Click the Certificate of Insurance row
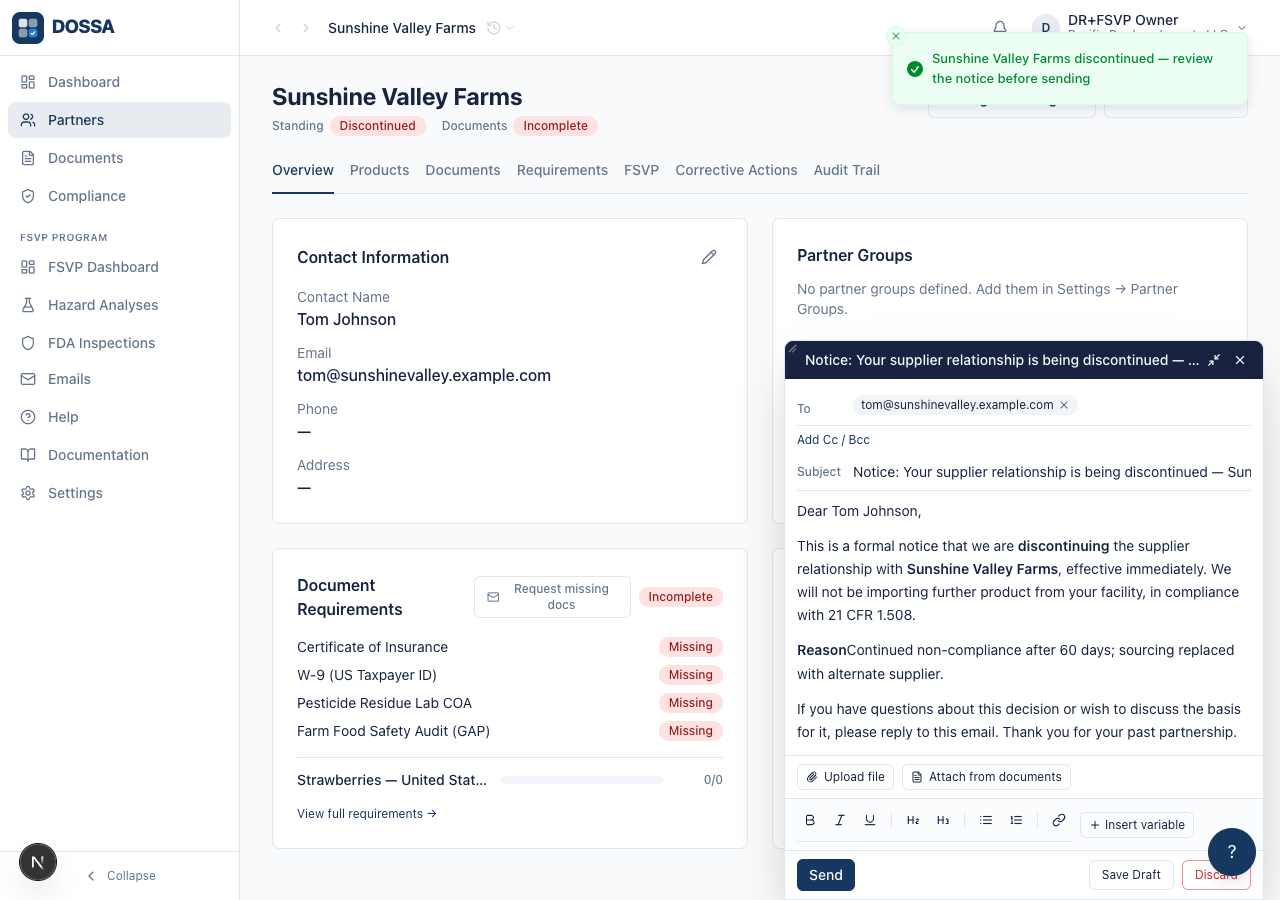The width and height of the screenshot is (1280, 900). coord(510,647)
